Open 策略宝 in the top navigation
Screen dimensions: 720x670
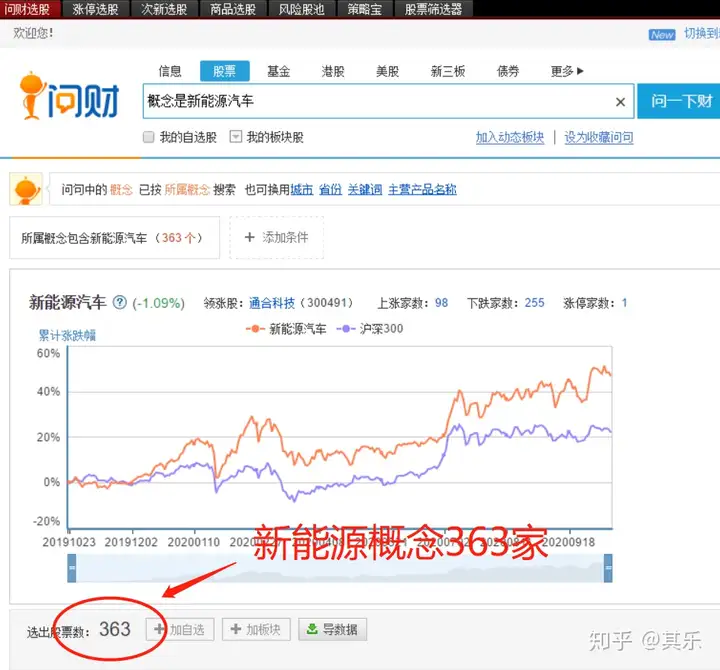[365, 9]
